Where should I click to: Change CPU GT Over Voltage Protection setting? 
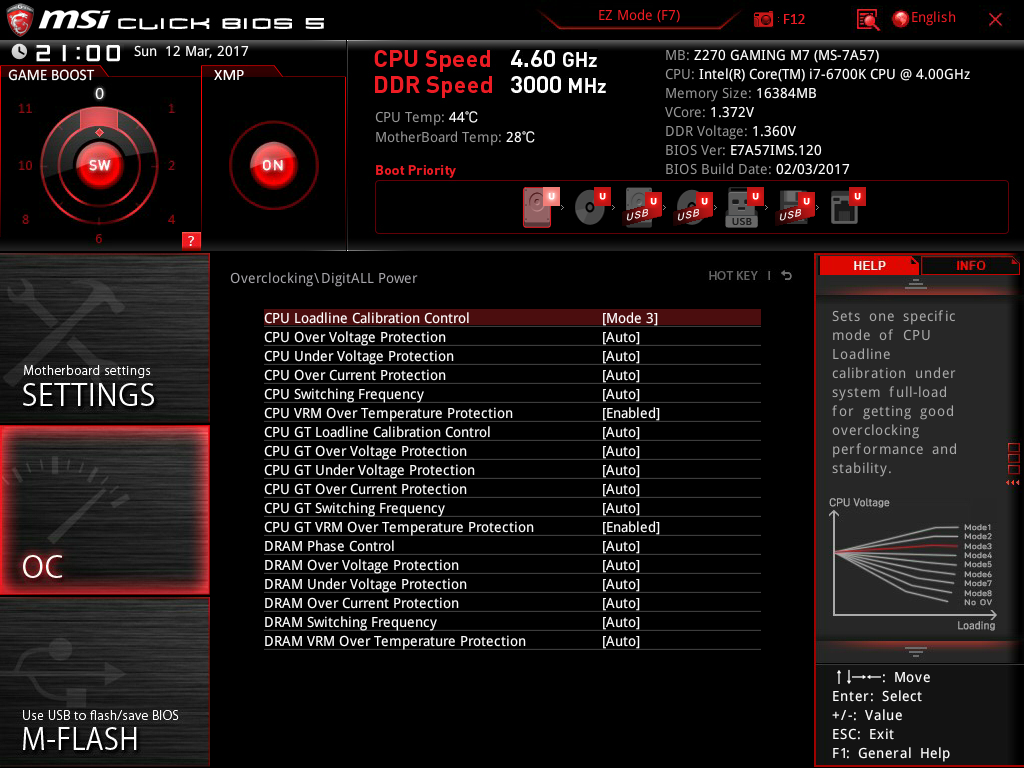coord(512,451)
